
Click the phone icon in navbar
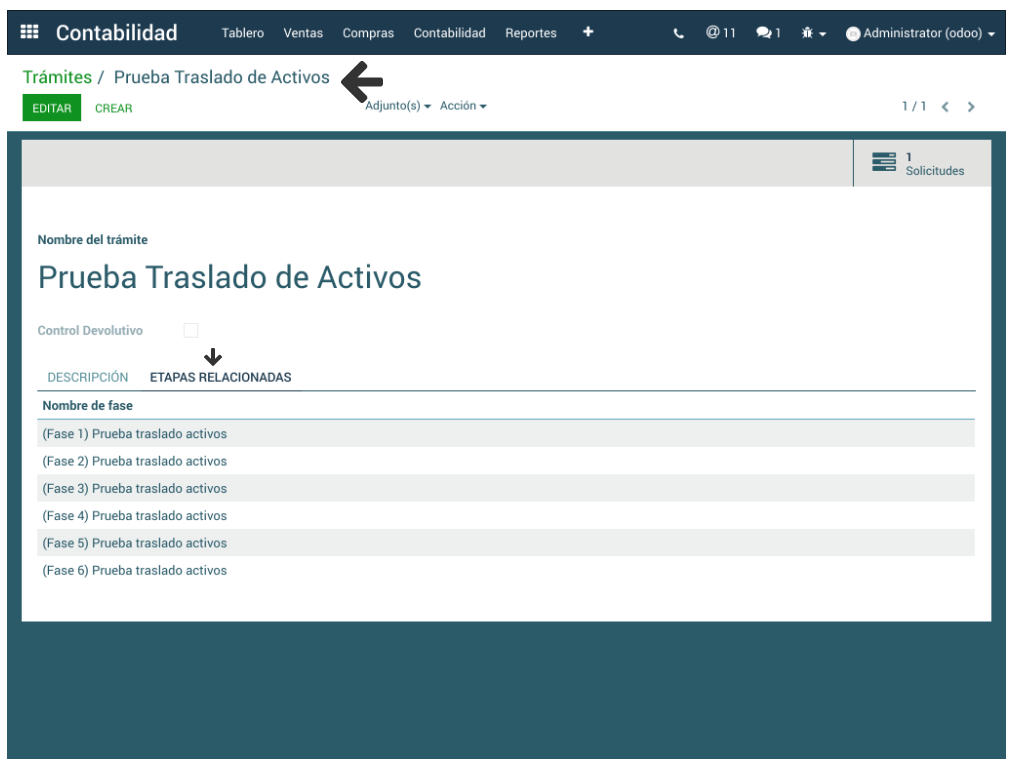[x=679, y=33]
